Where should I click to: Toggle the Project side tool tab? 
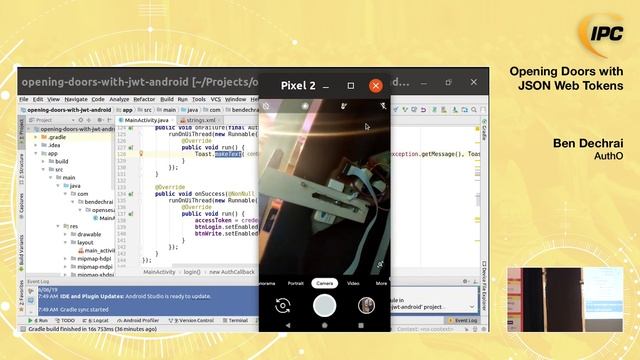(22, 131)
